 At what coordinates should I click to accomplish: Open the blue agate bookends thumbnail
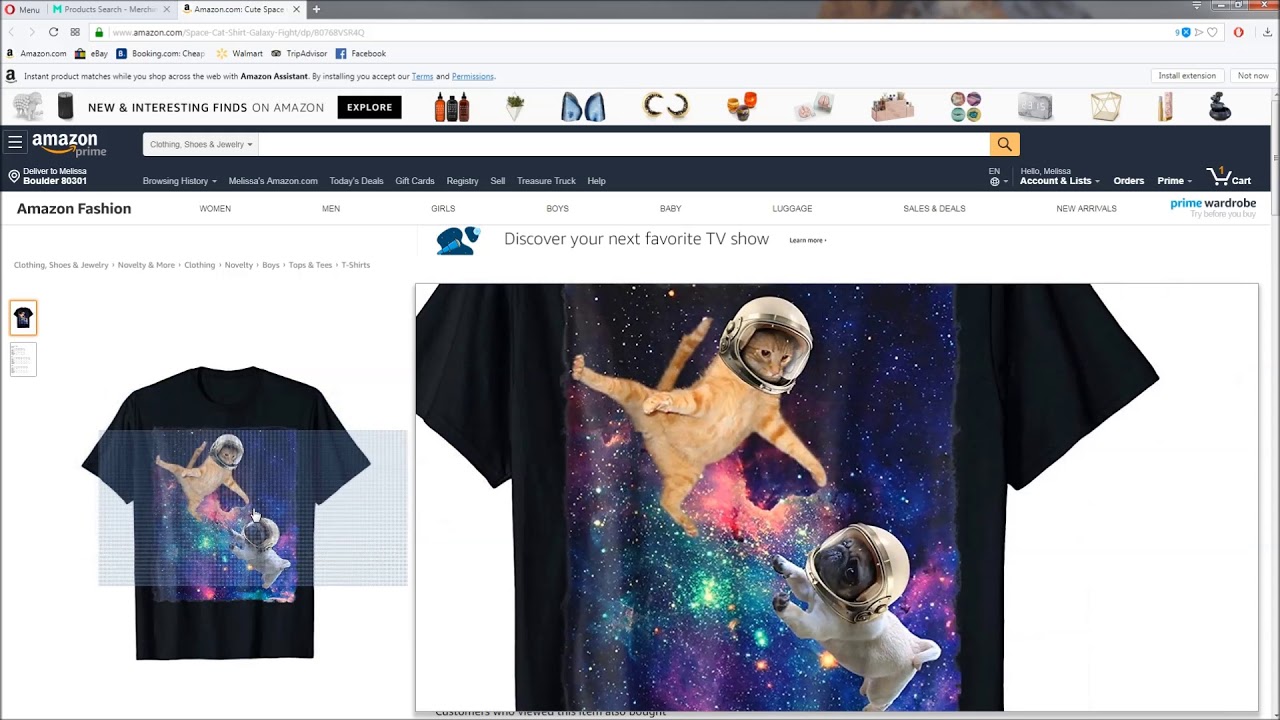pyautogui.click(x=582, y=106)
